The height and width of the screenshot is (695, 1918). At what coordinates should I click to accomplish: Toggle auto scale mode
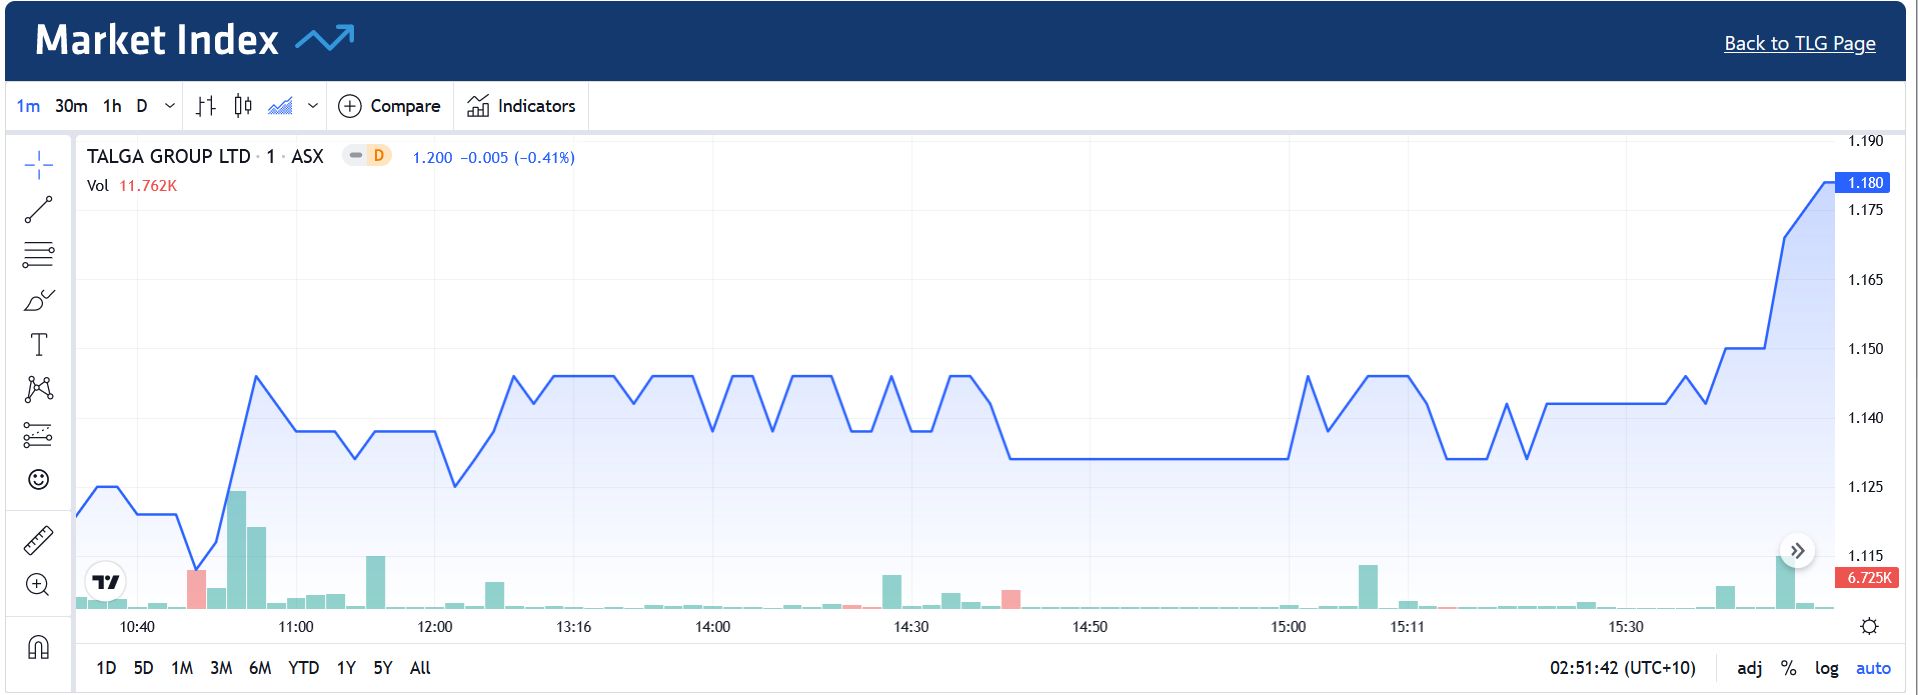pos(1874,668)
